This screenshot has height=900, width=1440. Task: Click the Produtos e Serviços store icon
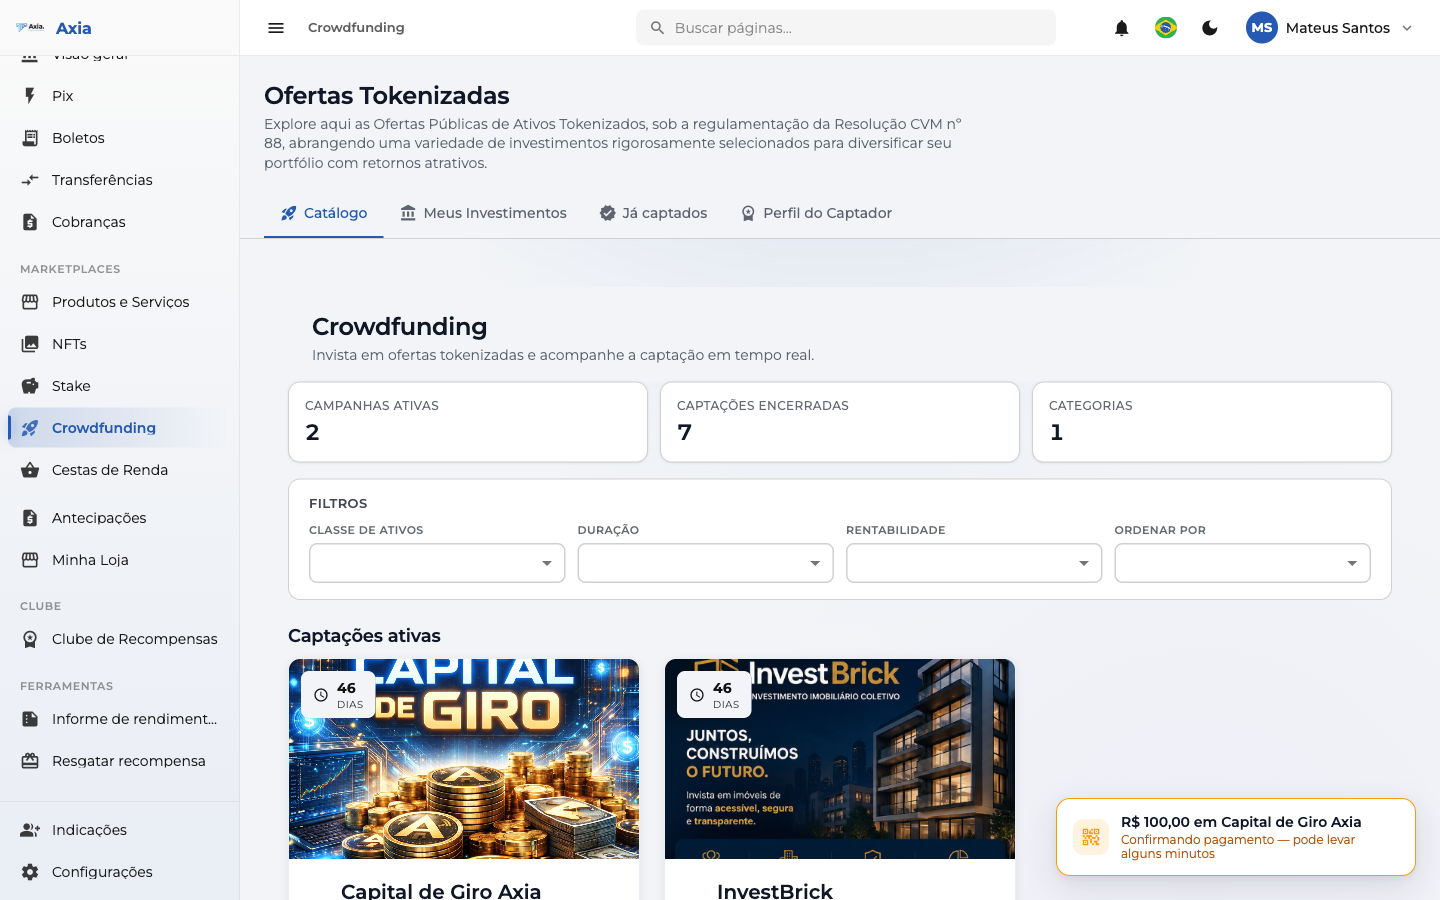pos(30,302)
